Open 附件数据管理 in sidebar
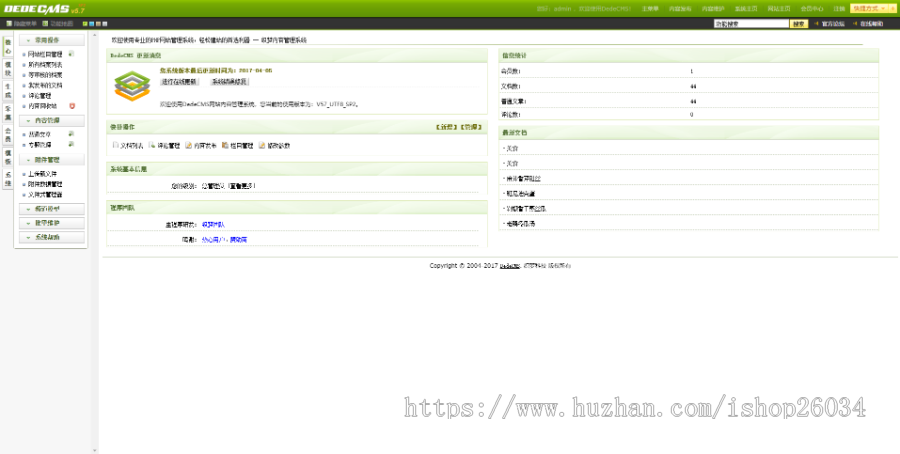The width and height of the screenshot is (900, 454). [45, 184]
